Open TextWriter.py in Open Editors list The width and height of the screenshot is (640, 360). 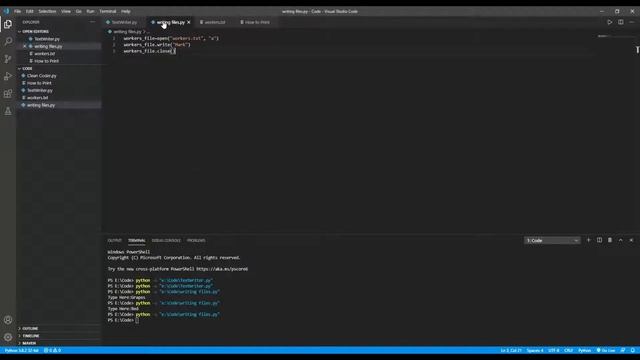(x=47, y=39)
